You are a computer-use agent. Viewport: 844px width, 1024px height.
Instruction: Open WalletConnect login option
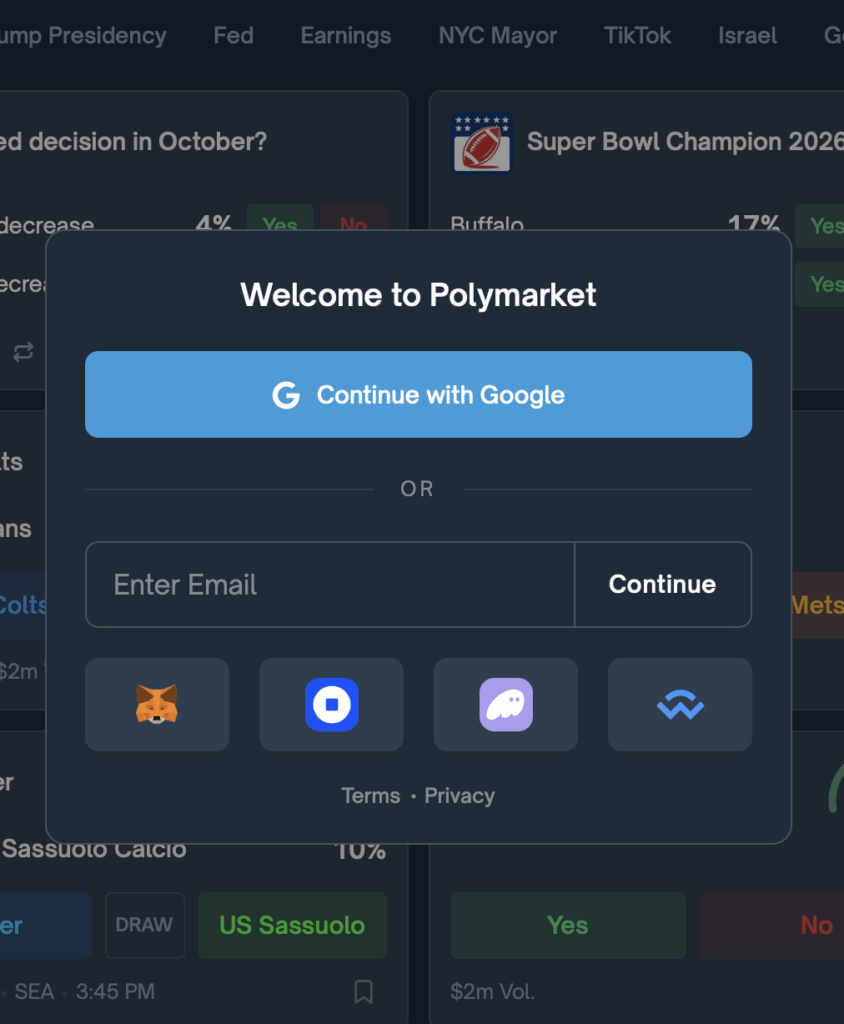(x=679, y=704)
